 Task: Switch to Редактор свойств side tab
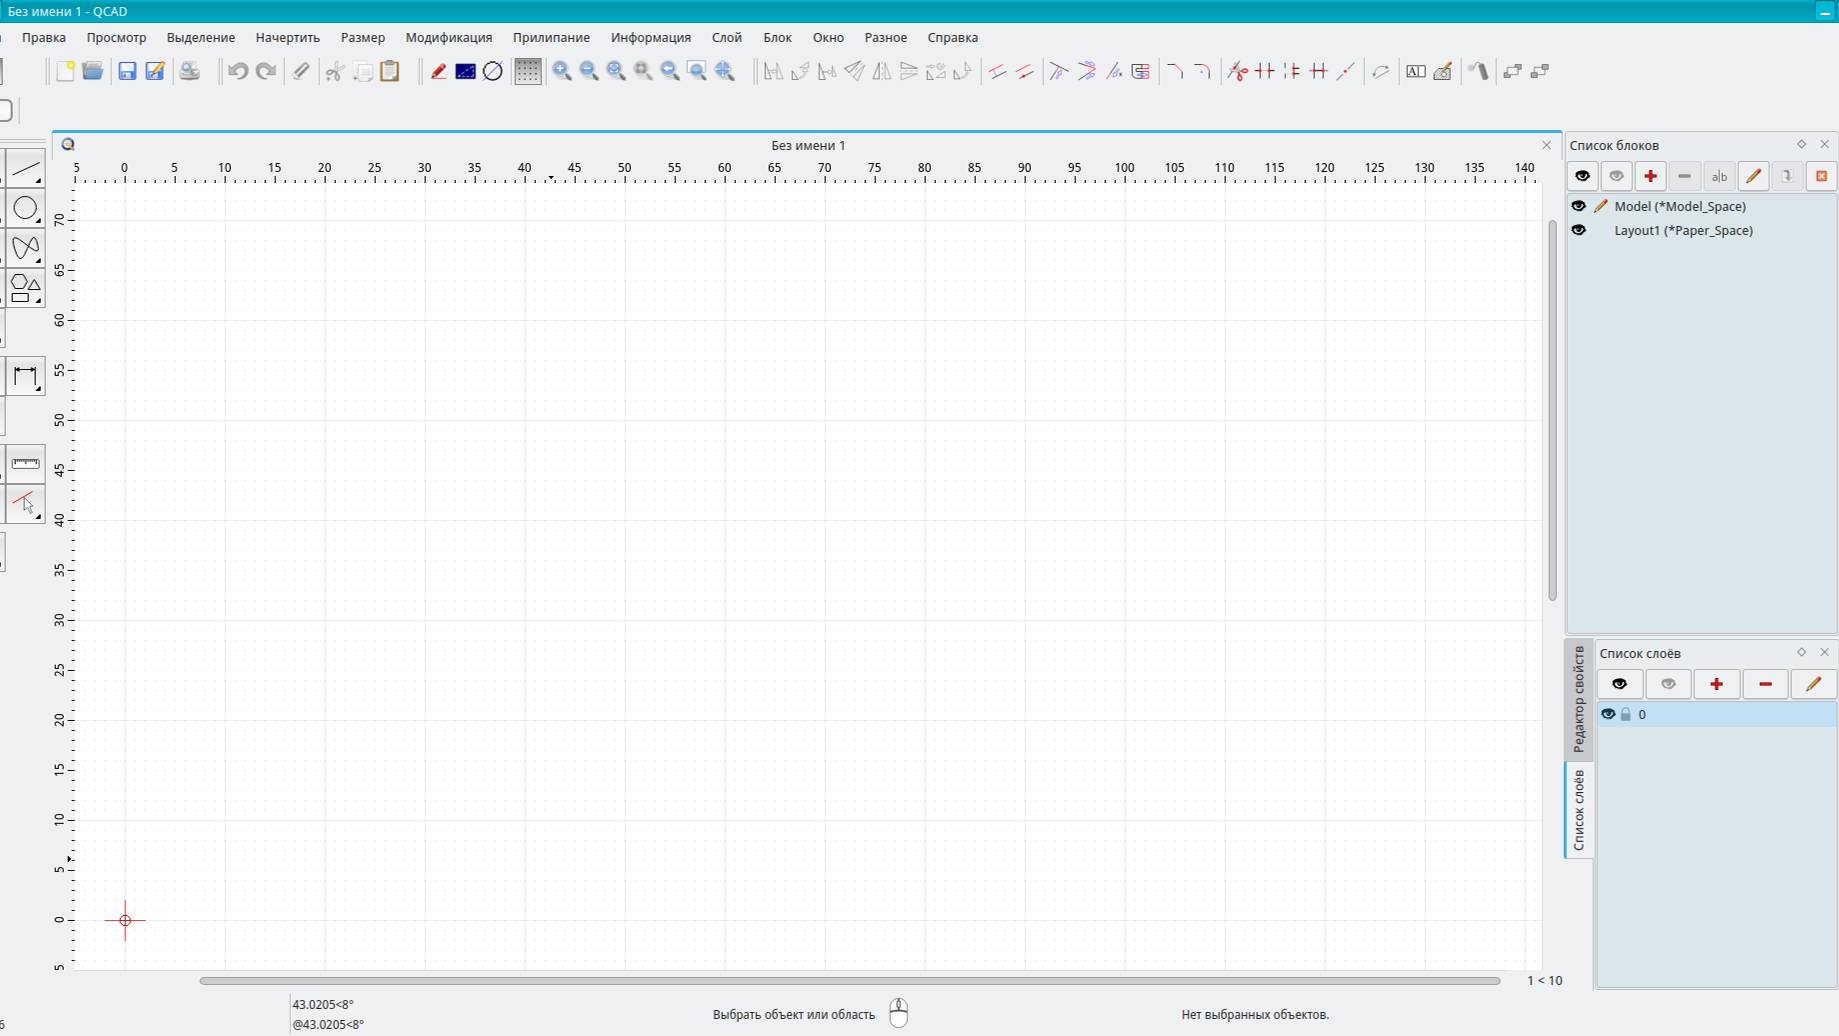(x=1579, y=699)
